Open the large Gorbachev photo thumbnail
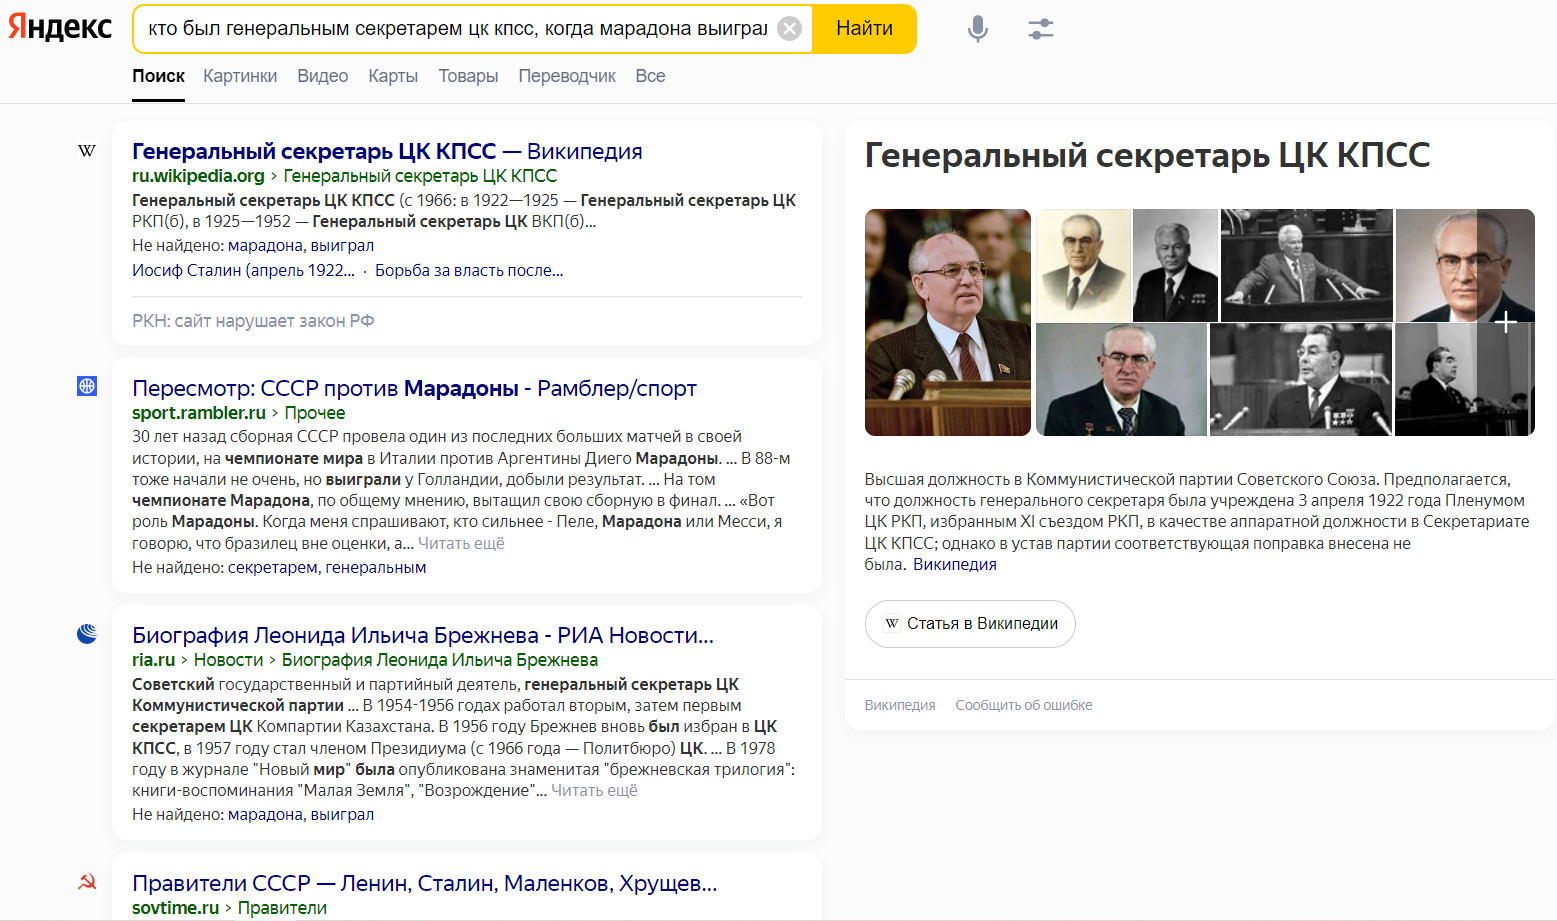Screen dimensions: 1557x921 pyautogui.click(x=948, y=322)
